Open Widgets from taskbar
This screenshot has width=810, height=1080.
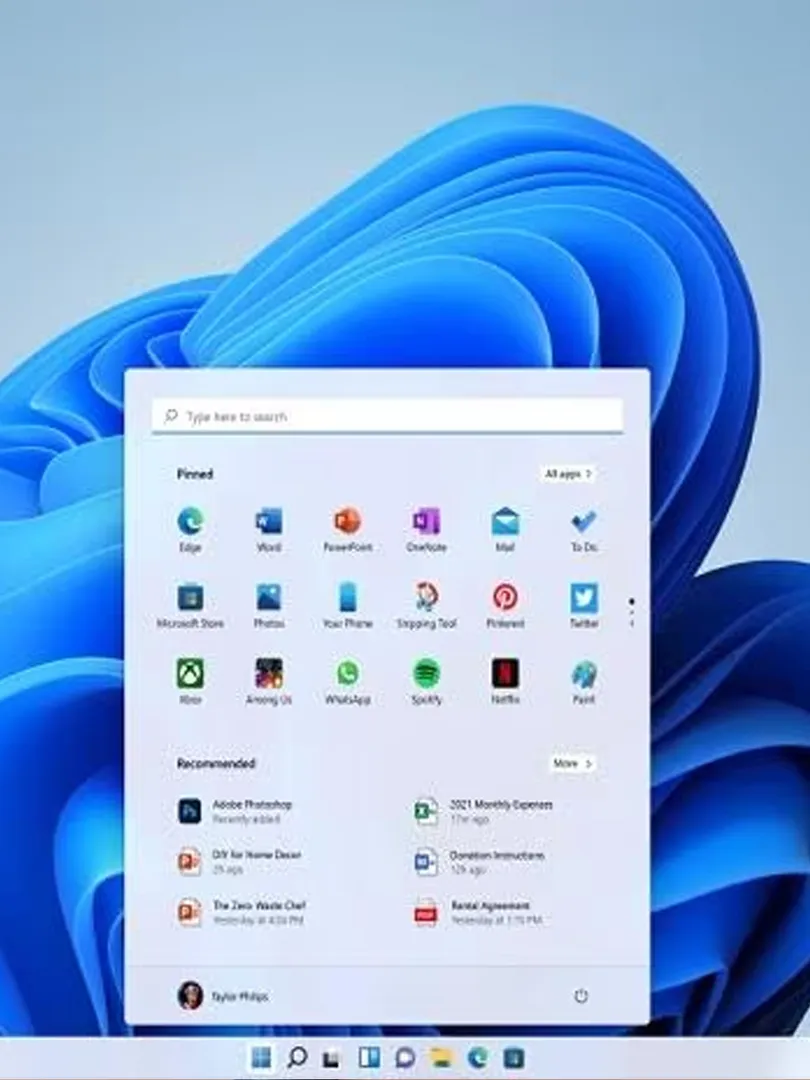coord(369,1057)
